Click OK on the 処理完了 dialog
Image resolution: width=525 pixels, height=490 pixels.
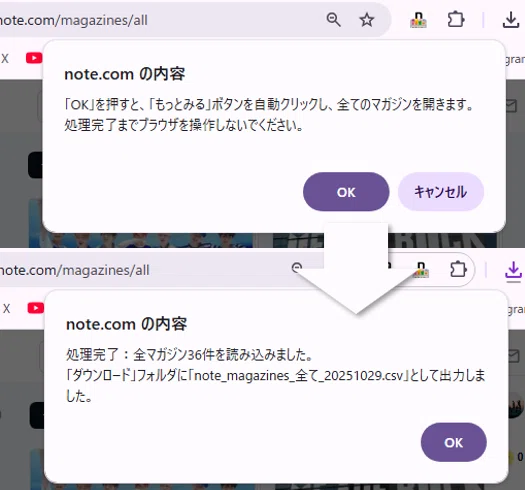coord(453,442)
